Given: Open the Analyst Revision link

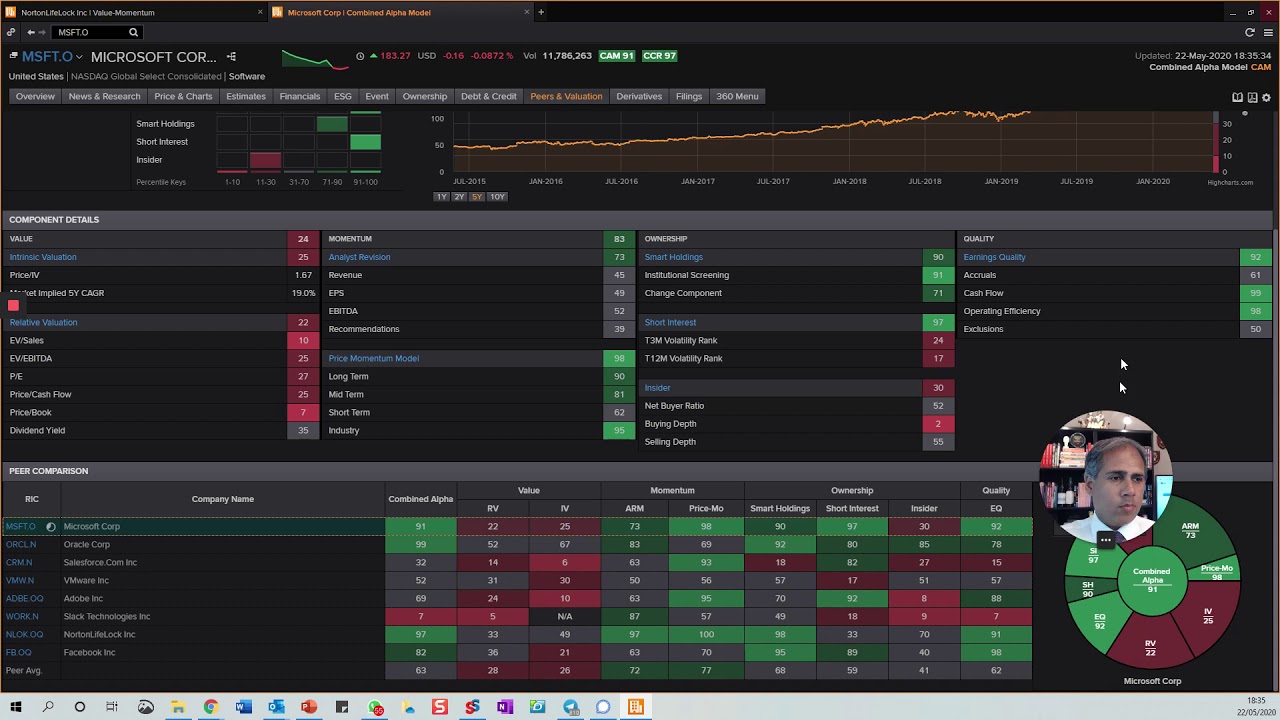Looking at the screenshot, I should point(359,257).
